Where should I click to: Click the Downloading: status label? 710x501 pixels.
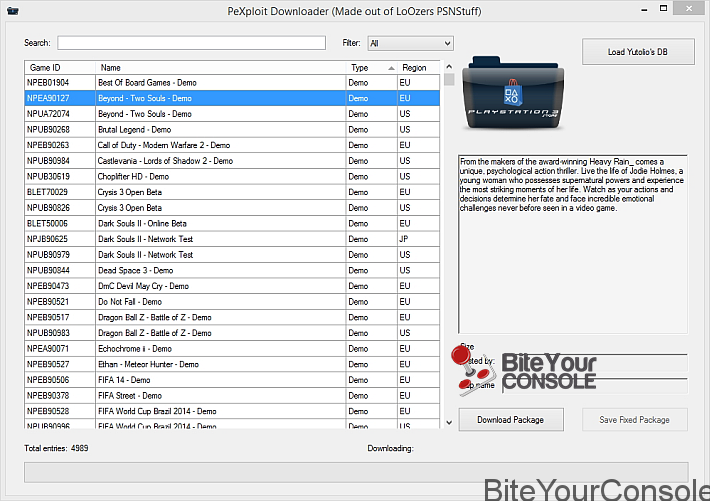[390, 448]
